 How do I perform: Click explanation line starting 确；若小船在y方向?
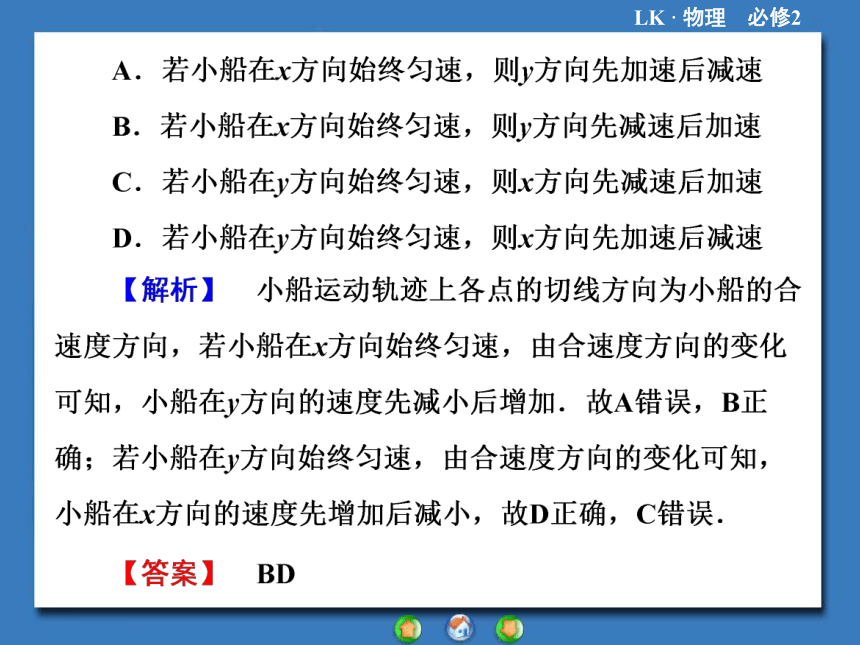(x=412, y=458)
